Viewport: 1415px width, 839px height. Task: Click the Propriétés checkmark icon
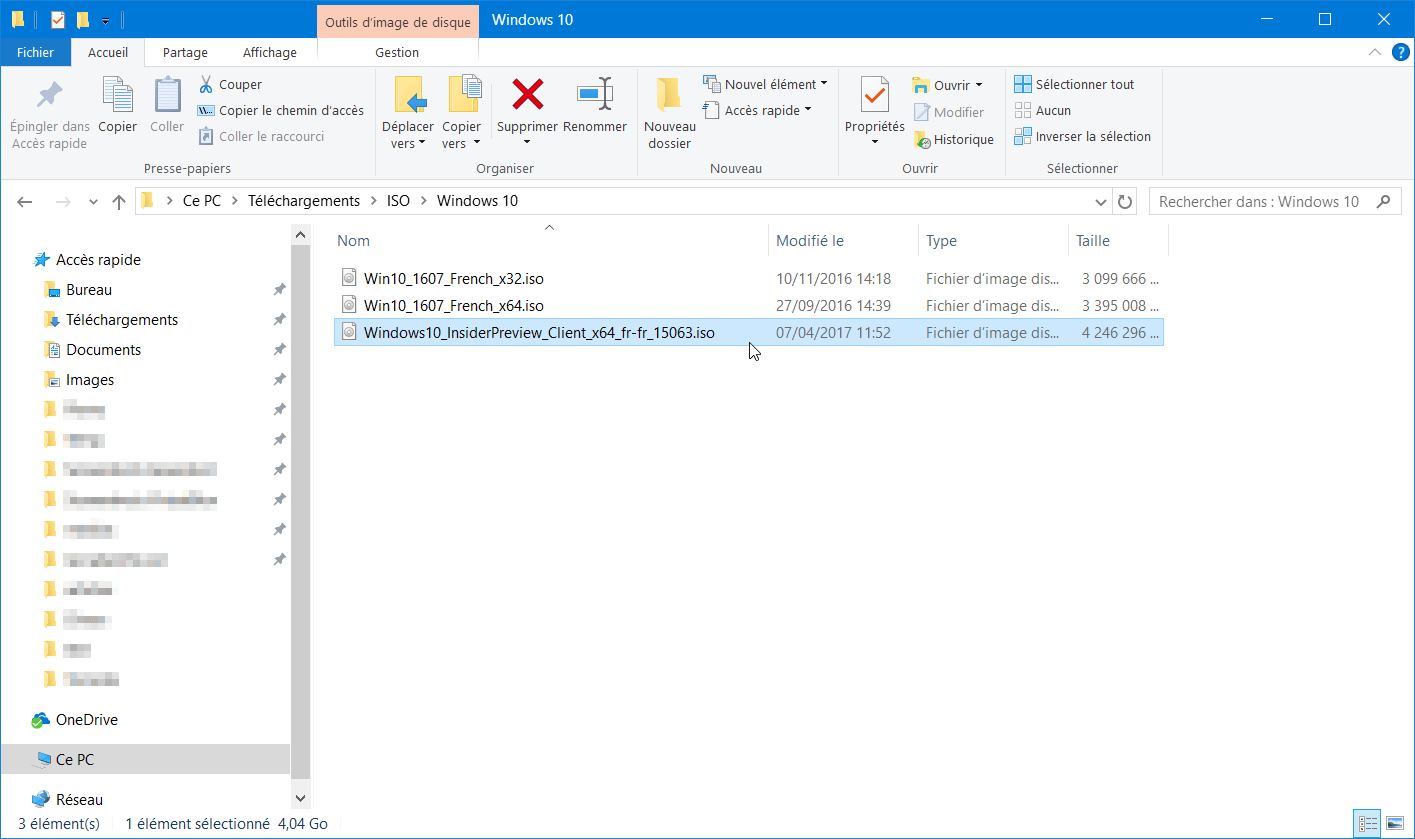pyautogui.click(x=875, y=95)
